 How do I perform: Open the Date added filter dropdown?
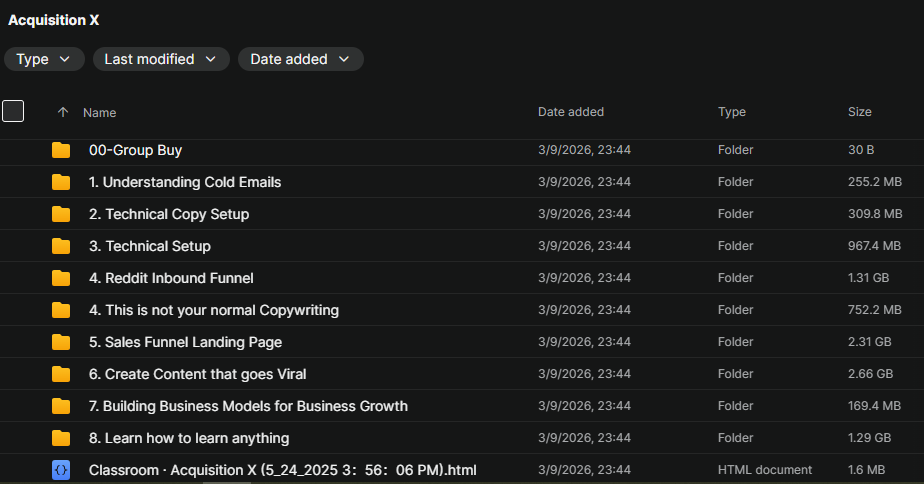(300, 59)
